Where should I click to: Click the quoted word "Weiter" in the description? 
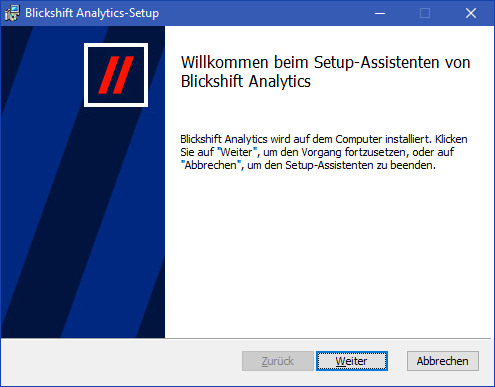237,152
